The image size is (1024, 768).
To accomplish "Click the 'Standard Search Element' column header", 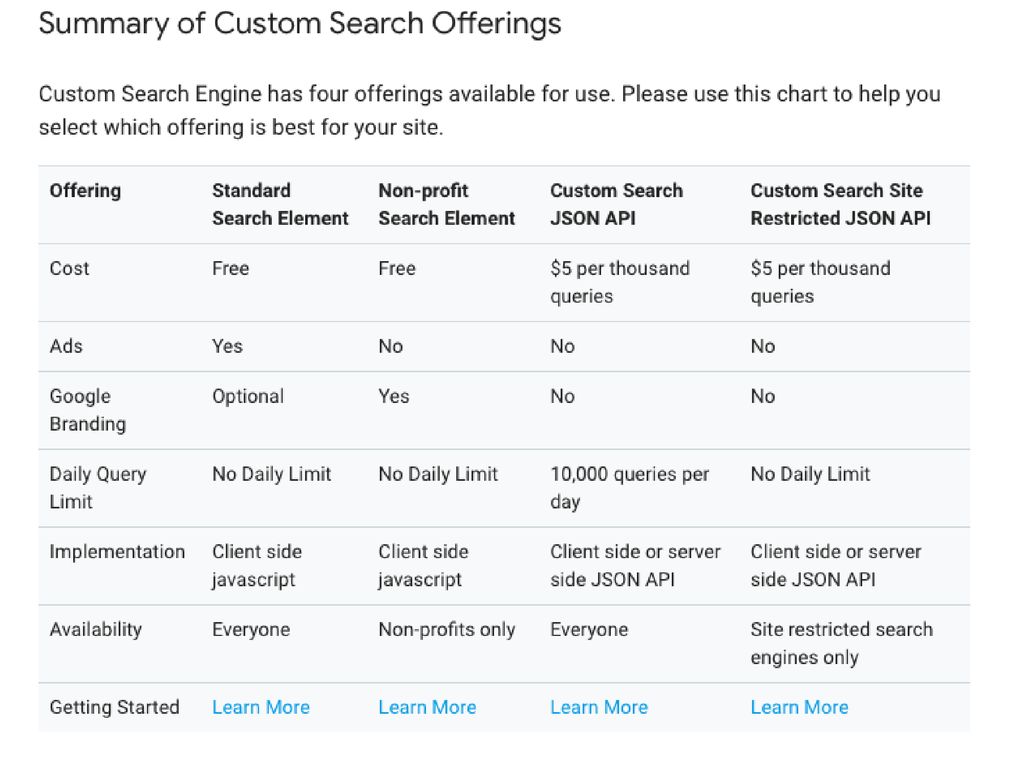I will point(280,204).
